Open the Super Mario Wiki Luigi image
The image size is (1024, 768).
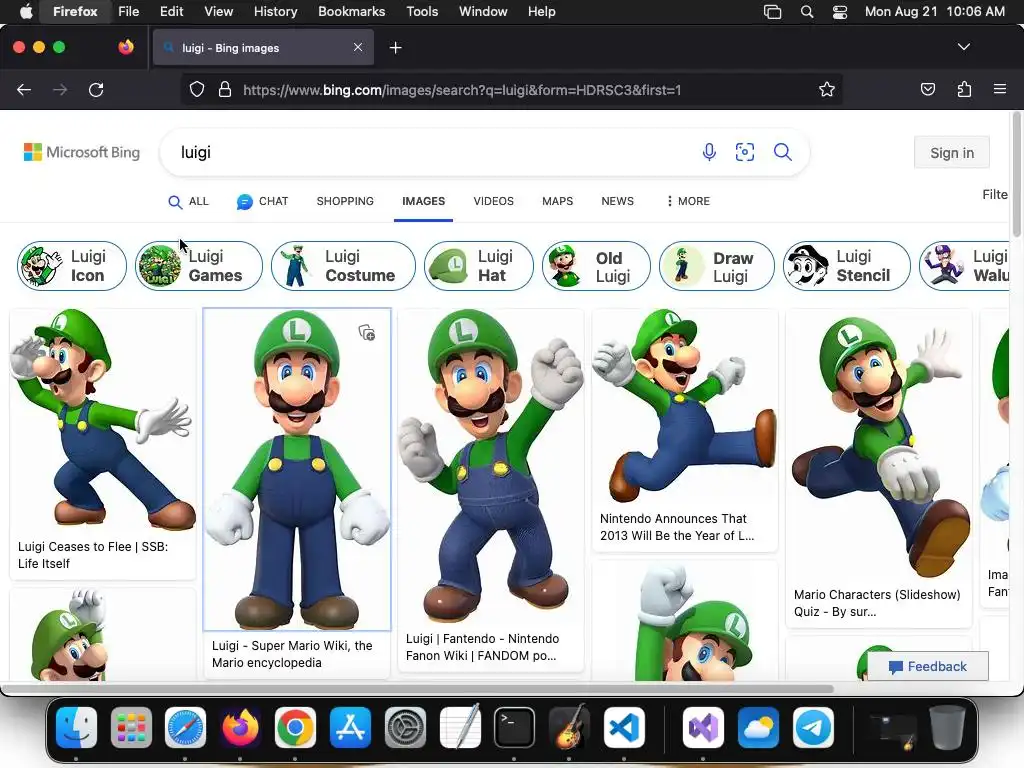click(x=297, y=470)
